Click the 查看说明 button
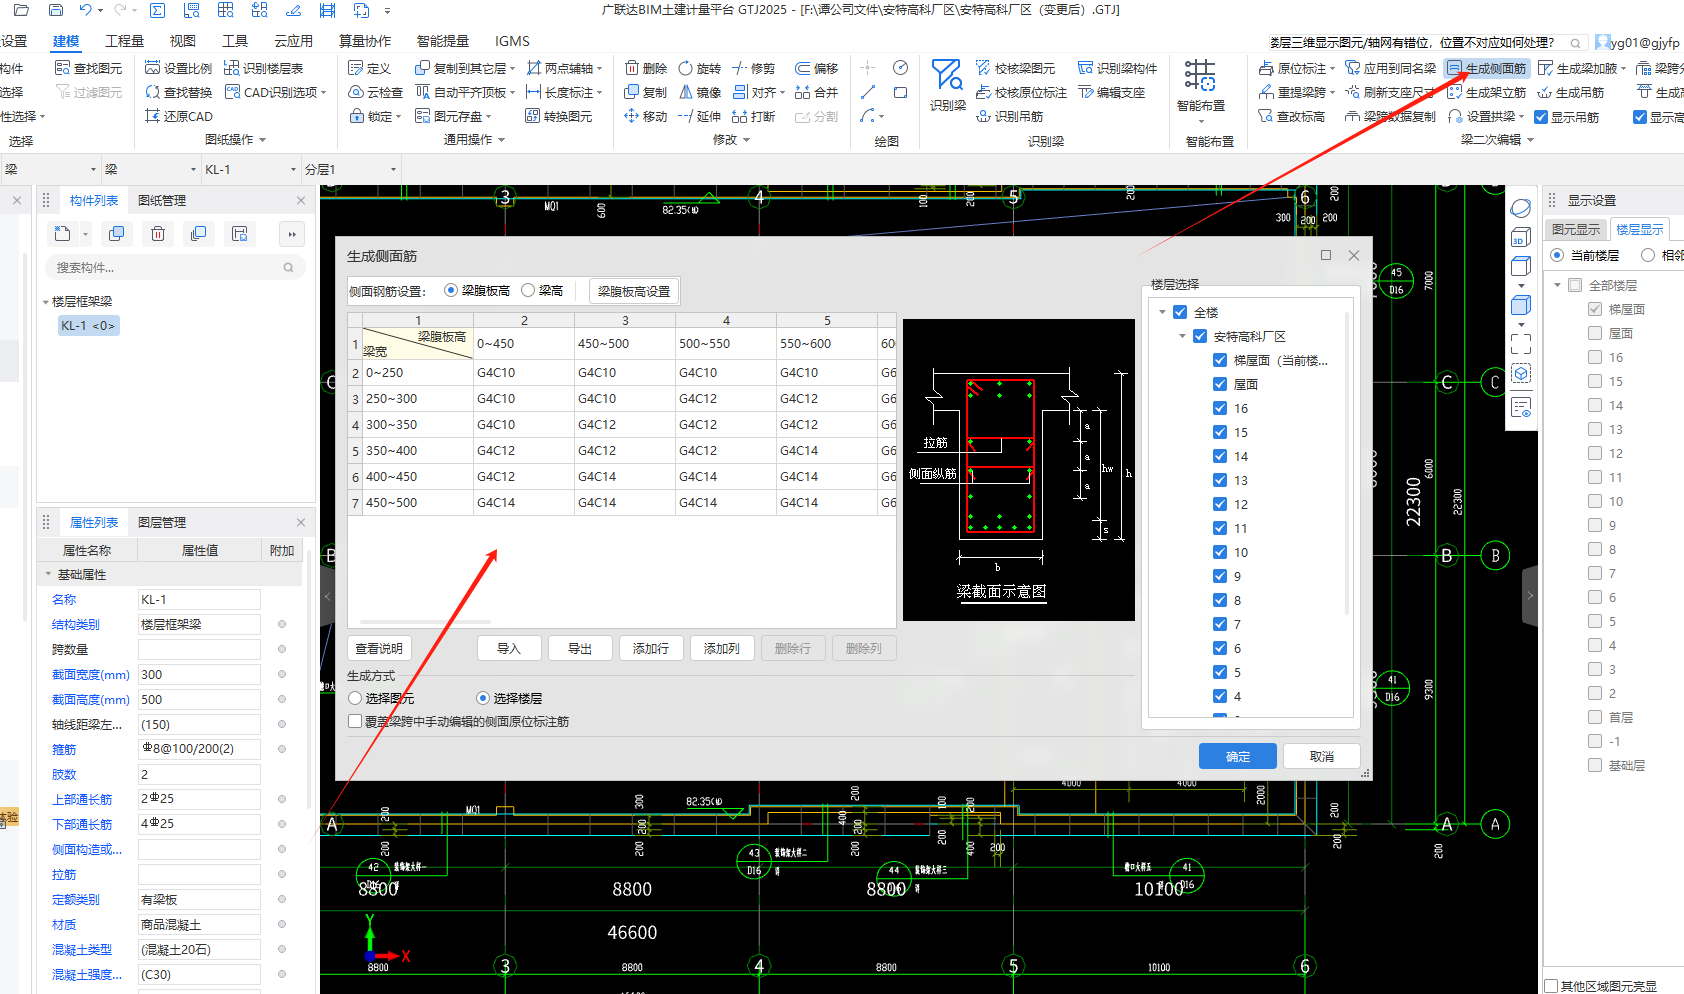This screenshot has height=994, width=1684. tap(379, 648)
